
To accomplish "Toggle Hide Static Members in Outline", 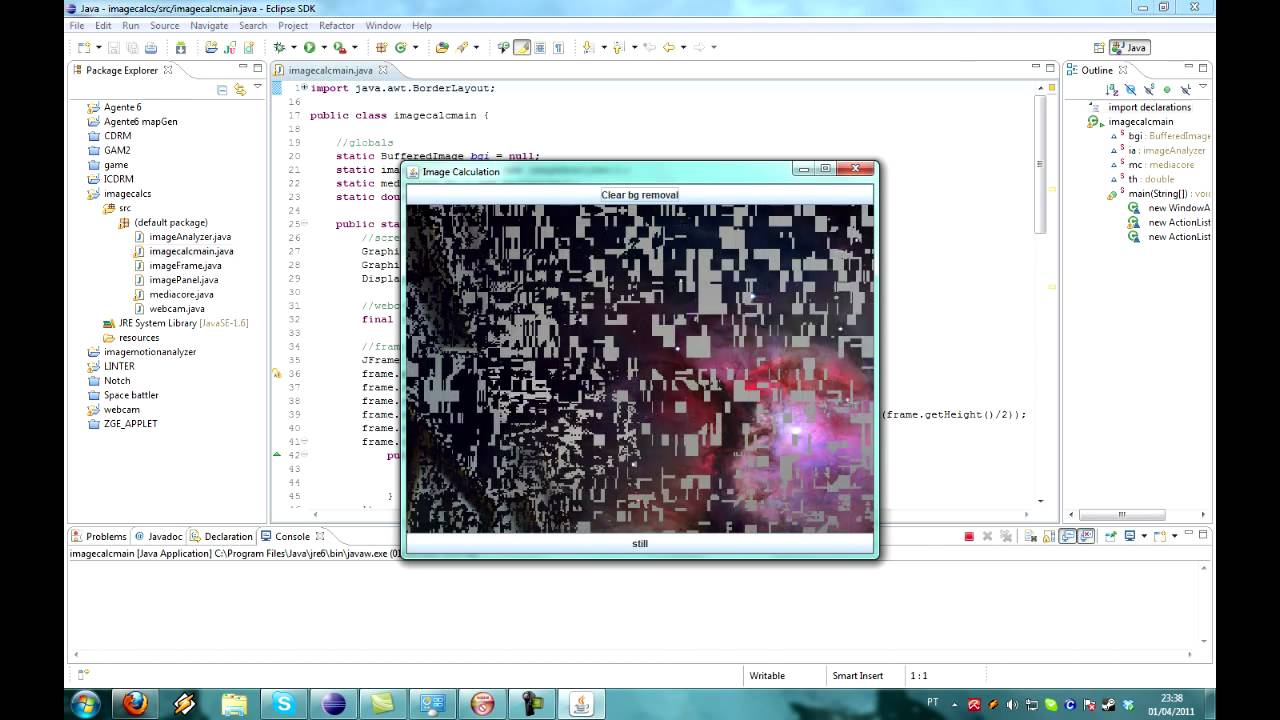I will click(x=1149, y=90).
